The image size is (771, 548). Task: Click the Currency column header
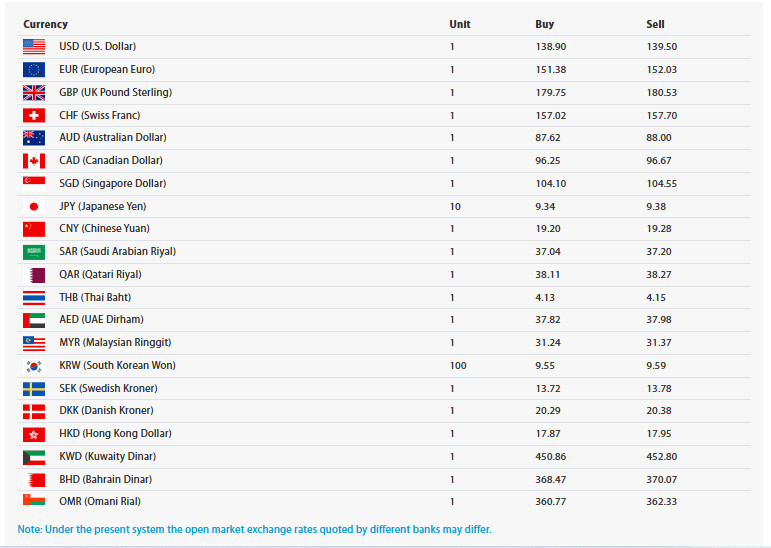pyautogui.click(x=46, y=24)
